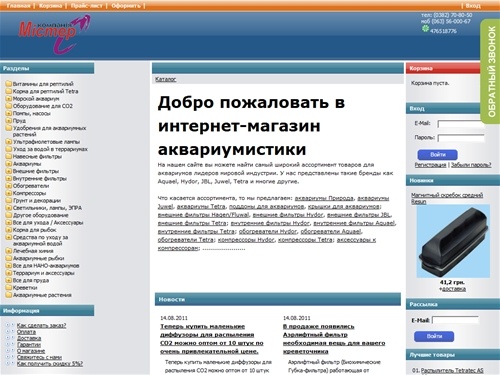The height and width of the screenshot is (375, 500).
Task: Focus the newsletter E-Mail field
Action: tap(455, 320)
